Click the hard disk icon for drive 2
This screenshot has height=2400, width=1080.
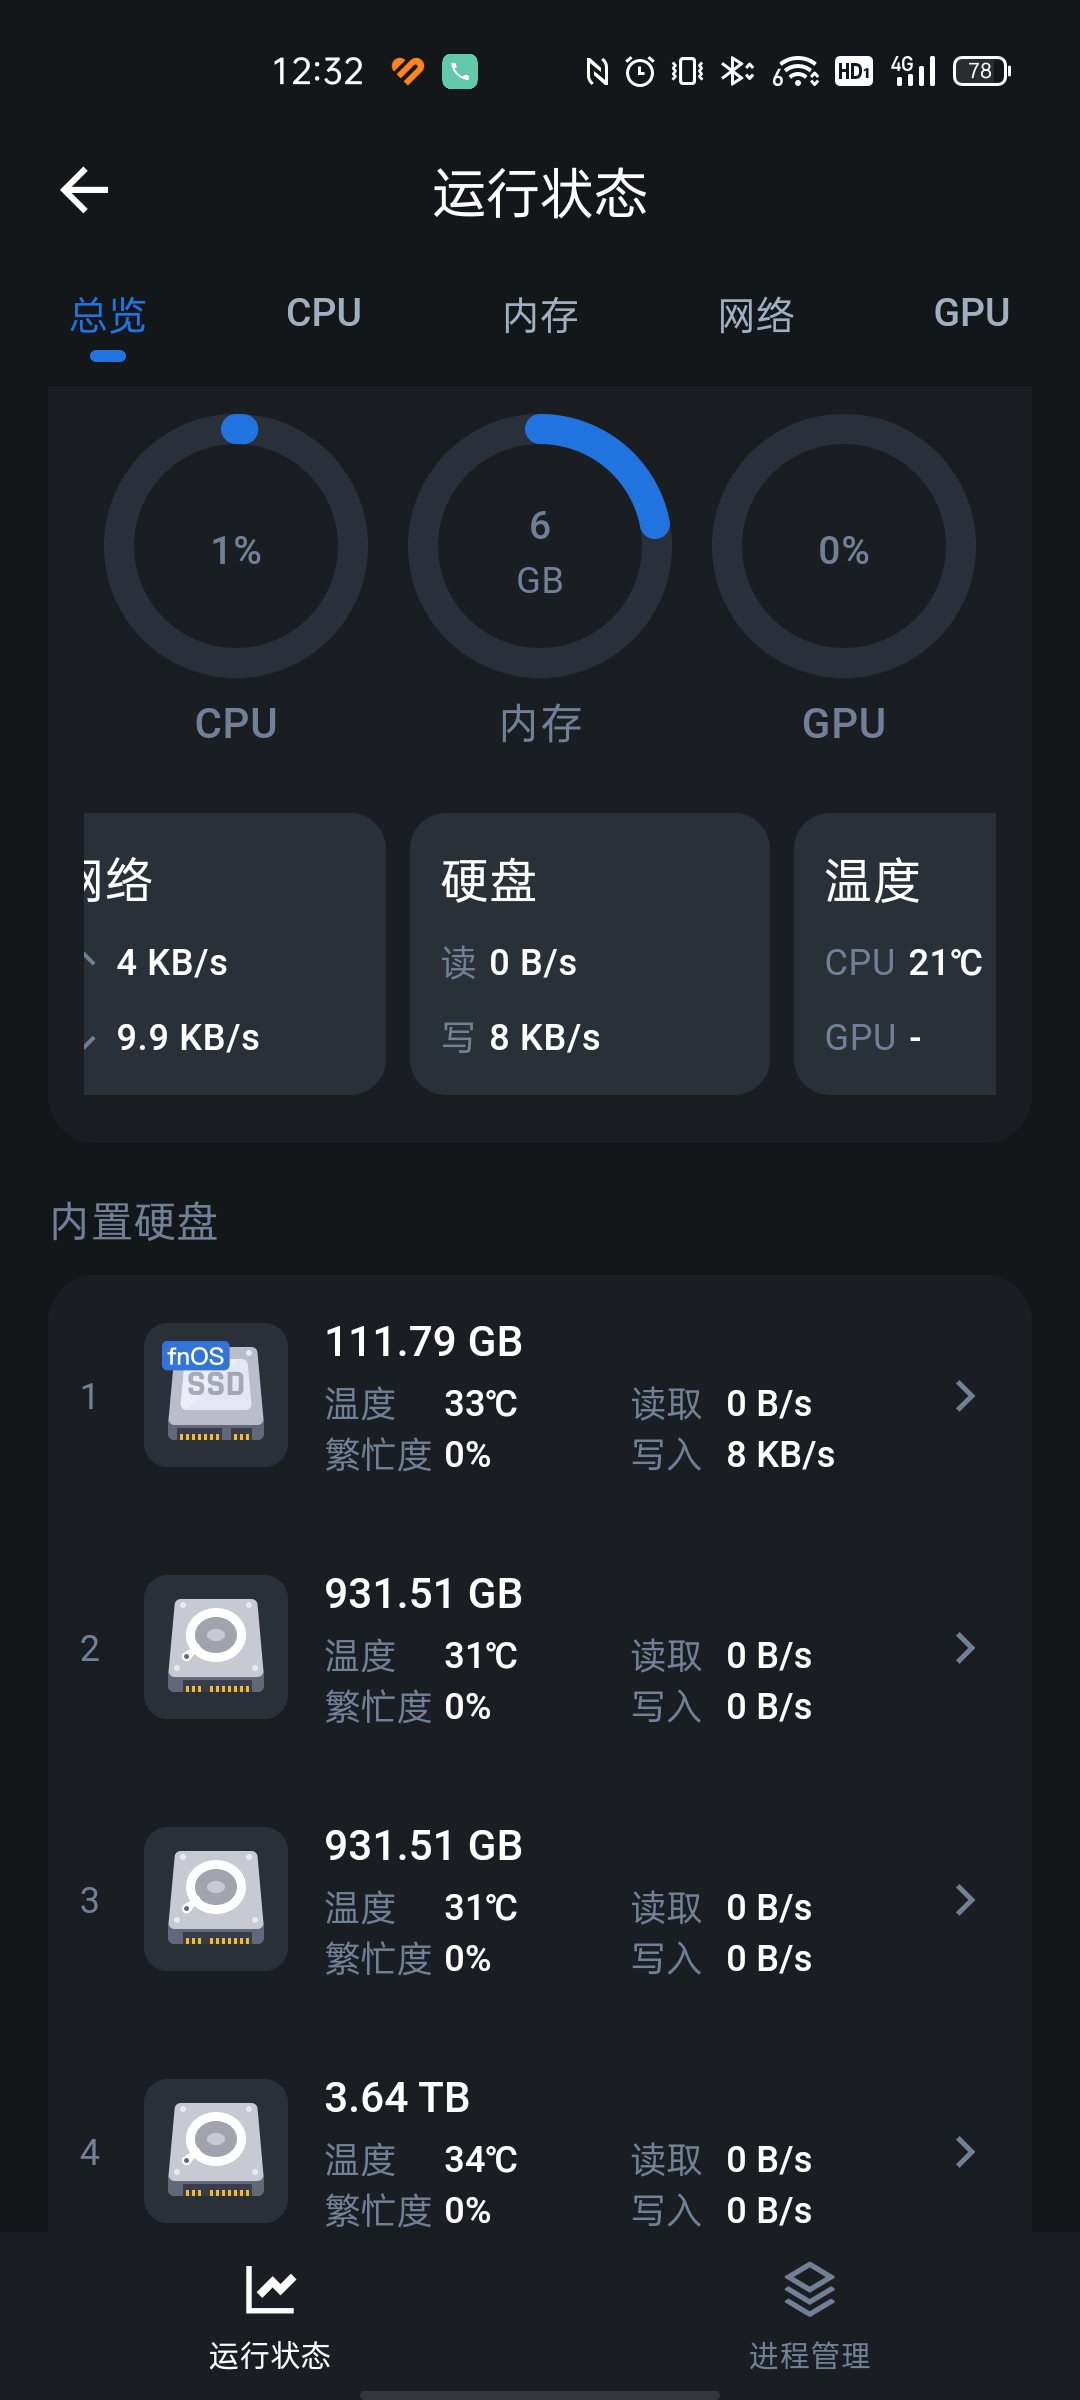216,1647
